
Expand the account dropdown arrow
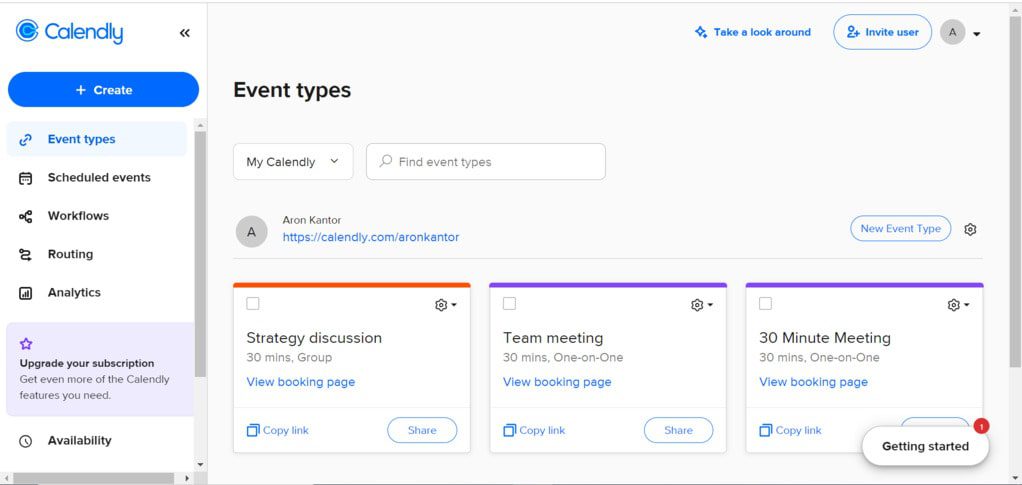click(976, 34)
